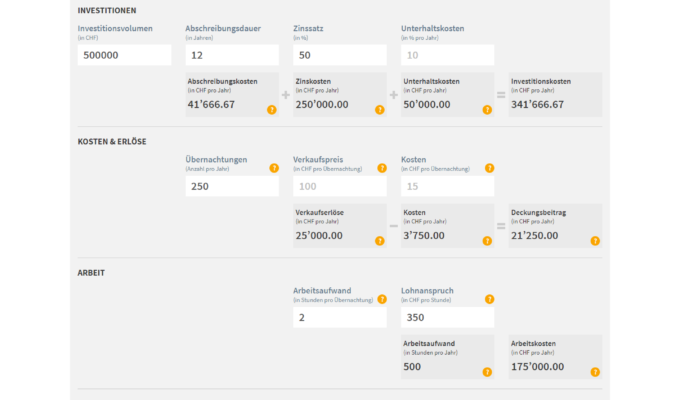
Task: Click the Unterhaltskosten percentage input field
Action: pyautogui.click(x=448, y=55)
